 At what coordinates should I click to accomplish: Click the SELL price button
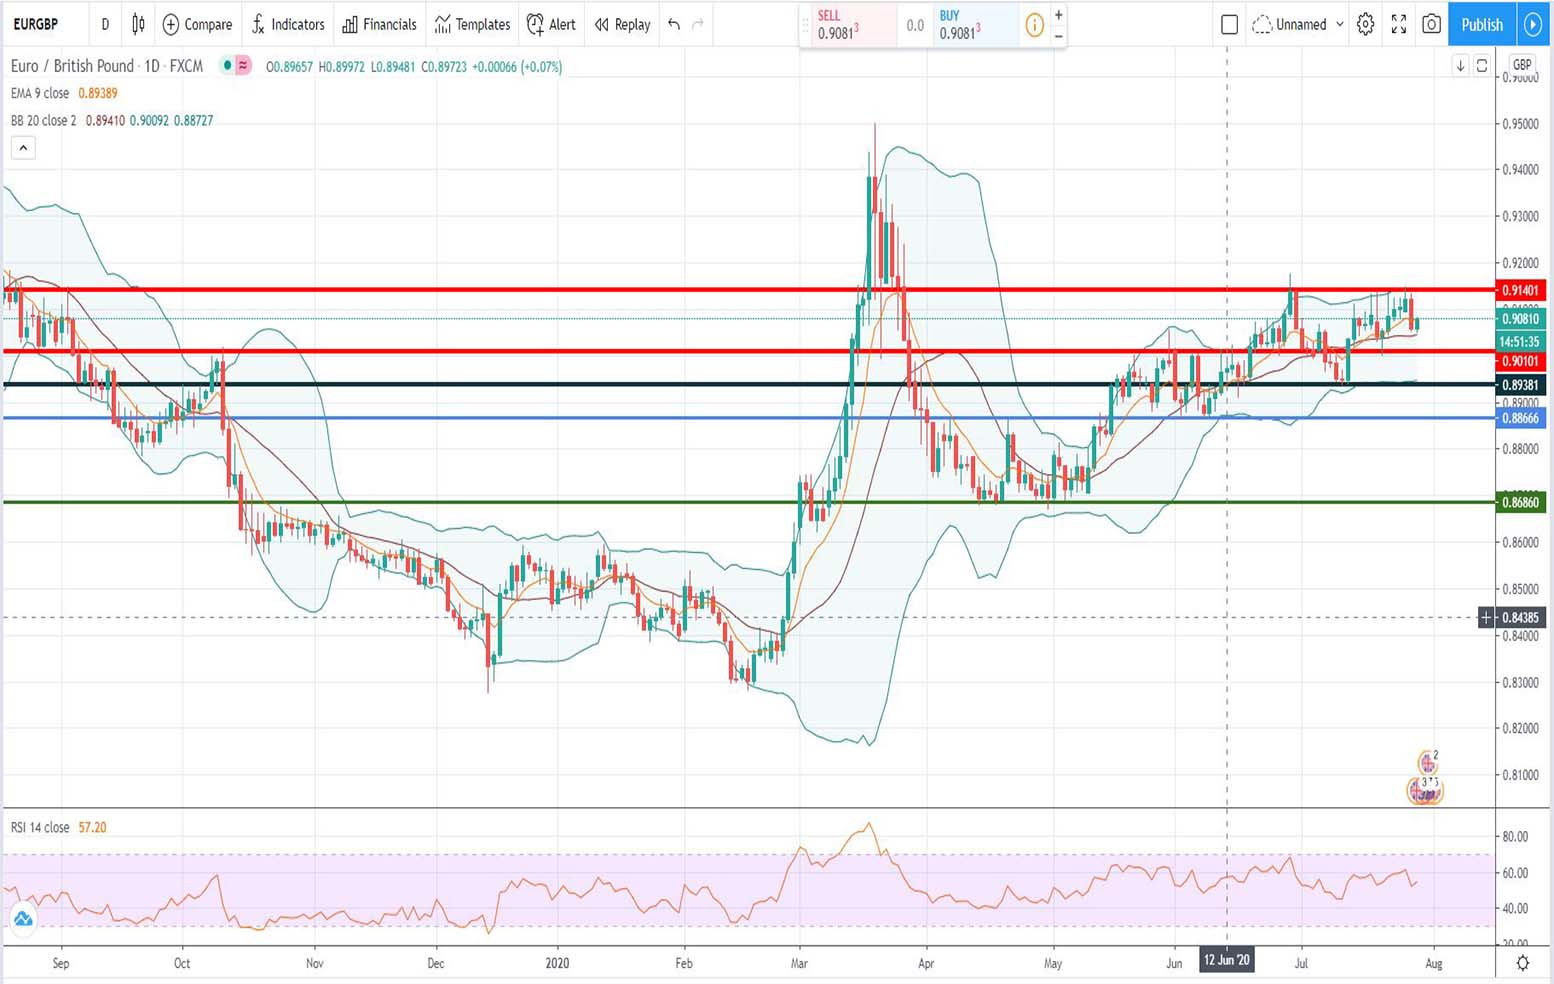848,25
